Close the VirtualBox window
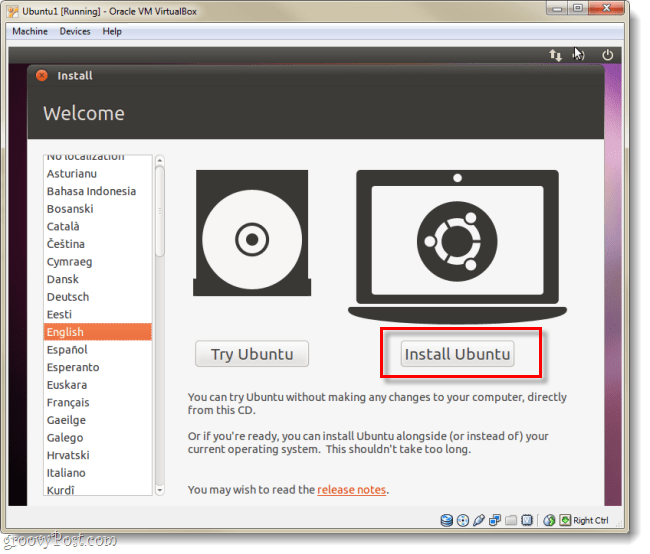Image resolution: width=650 pixels, height=554 pixels. point(606,8)
